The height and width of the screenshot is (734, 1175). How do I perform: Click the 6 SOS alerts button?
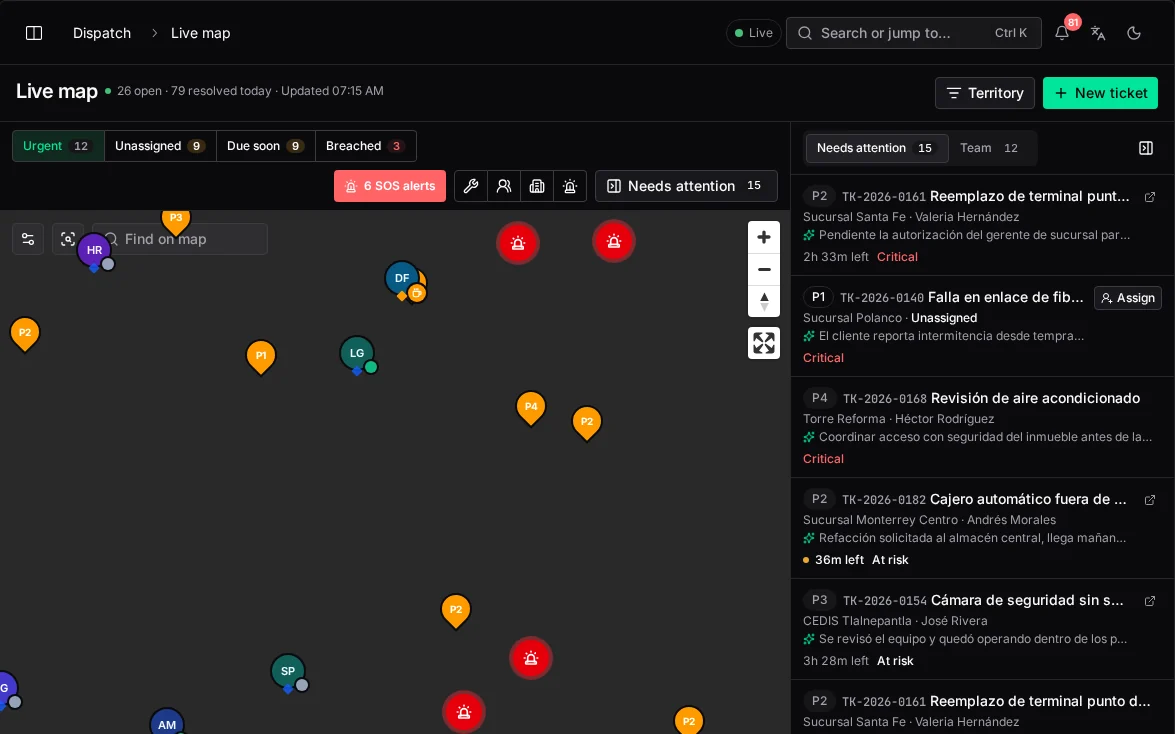tap(390, 186)
